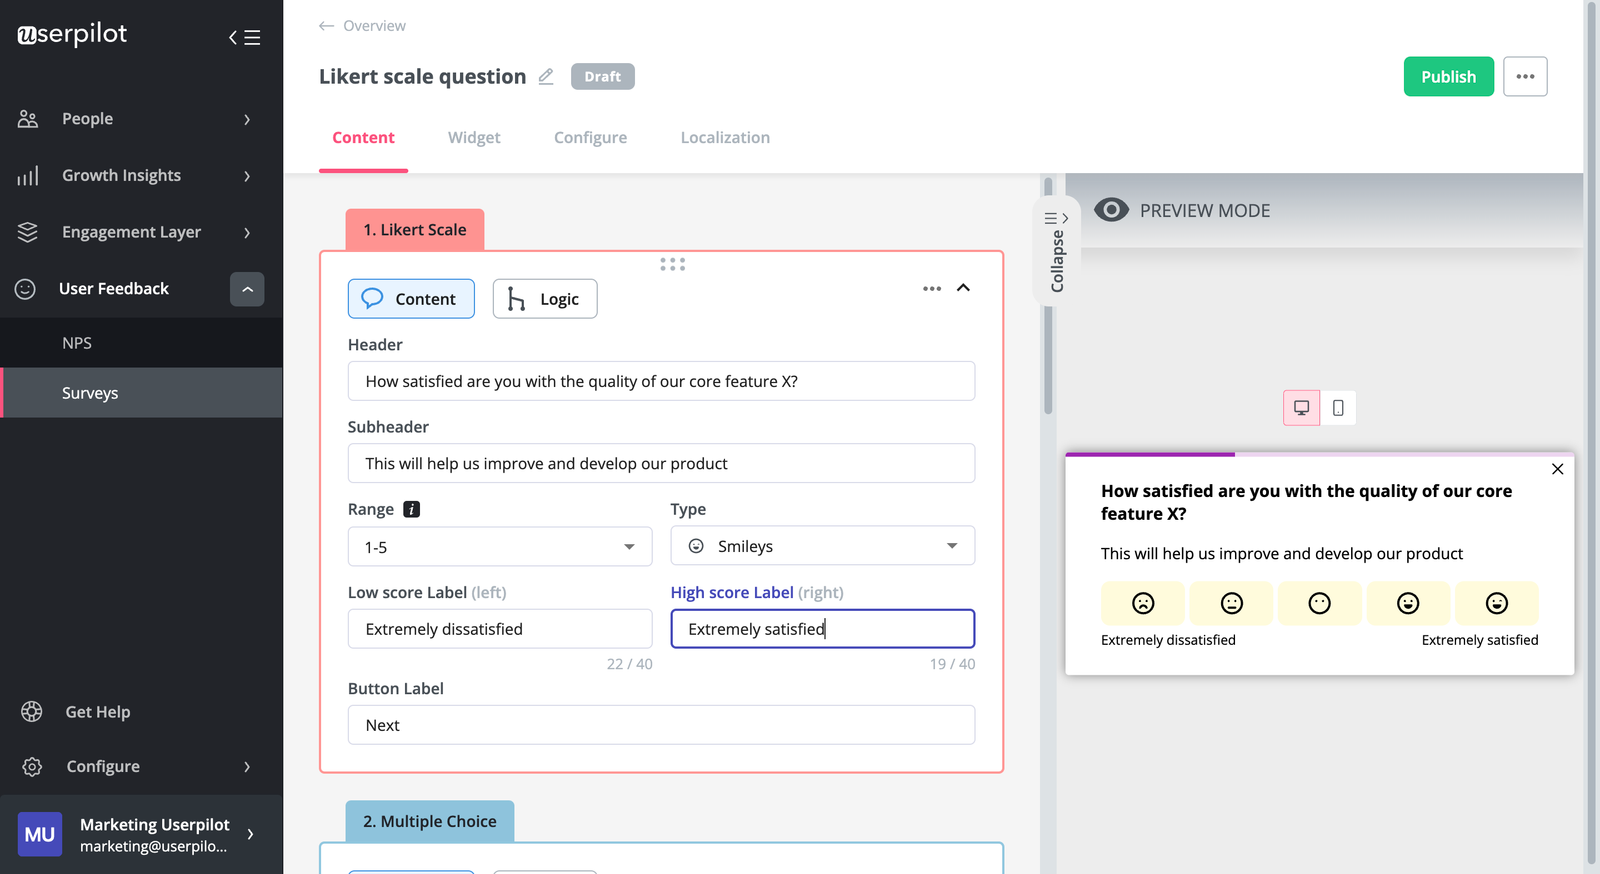Click the Subheader input field
Viewport: 1600px width, 874px height.
click(661, 463)
